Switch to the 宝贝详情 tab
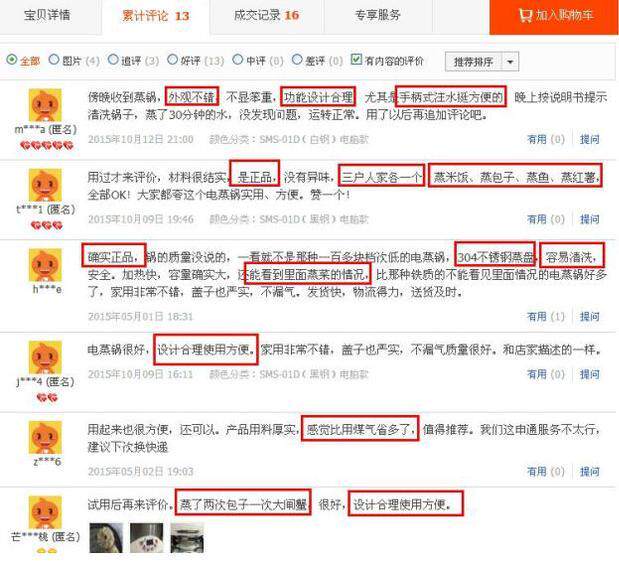Screen dimensions: 619x561 47,15
